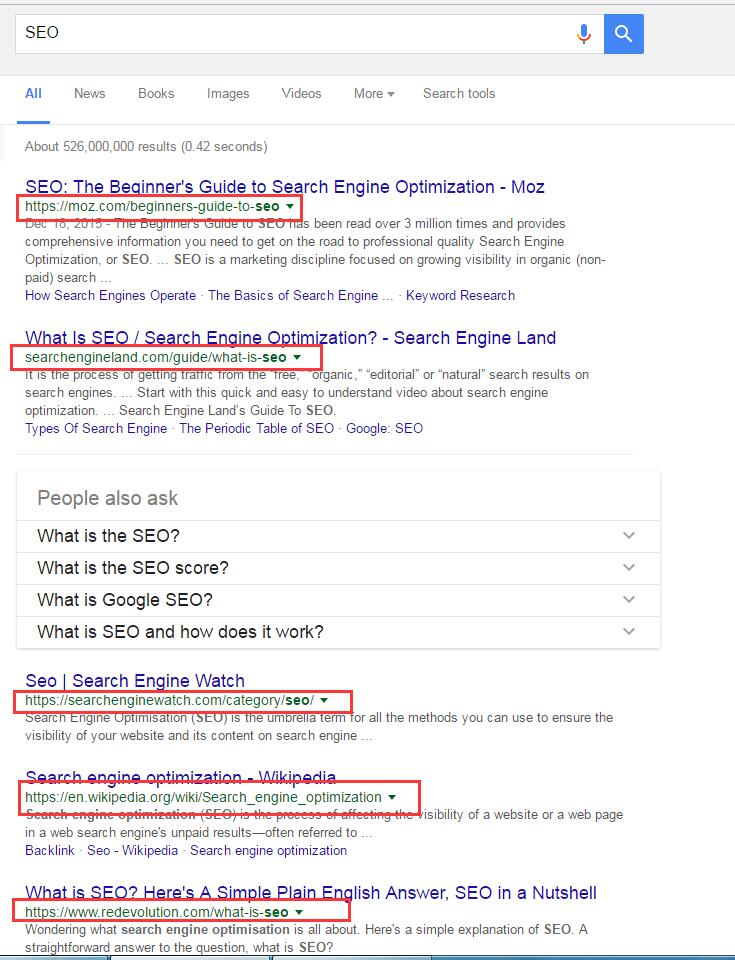Expand the question What is the SEO?
The image size is (735, 960).
tap(338, 536)
